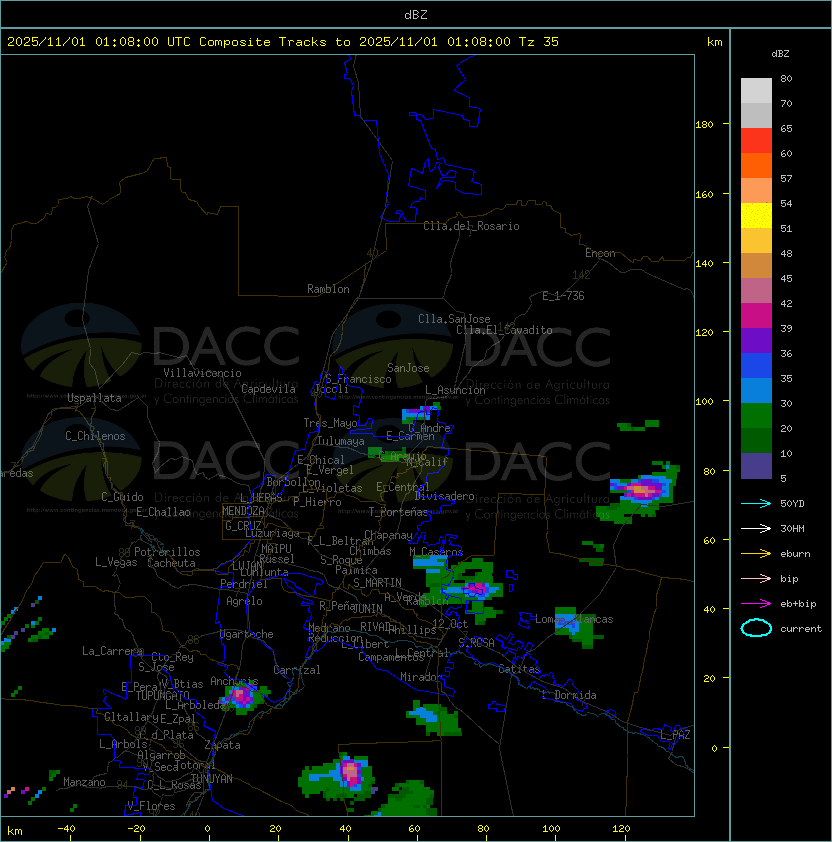Click the 'dBZ' heading above the color scale
The height and width of the screenshot is (842, 832).
click(x=780, y=54)
